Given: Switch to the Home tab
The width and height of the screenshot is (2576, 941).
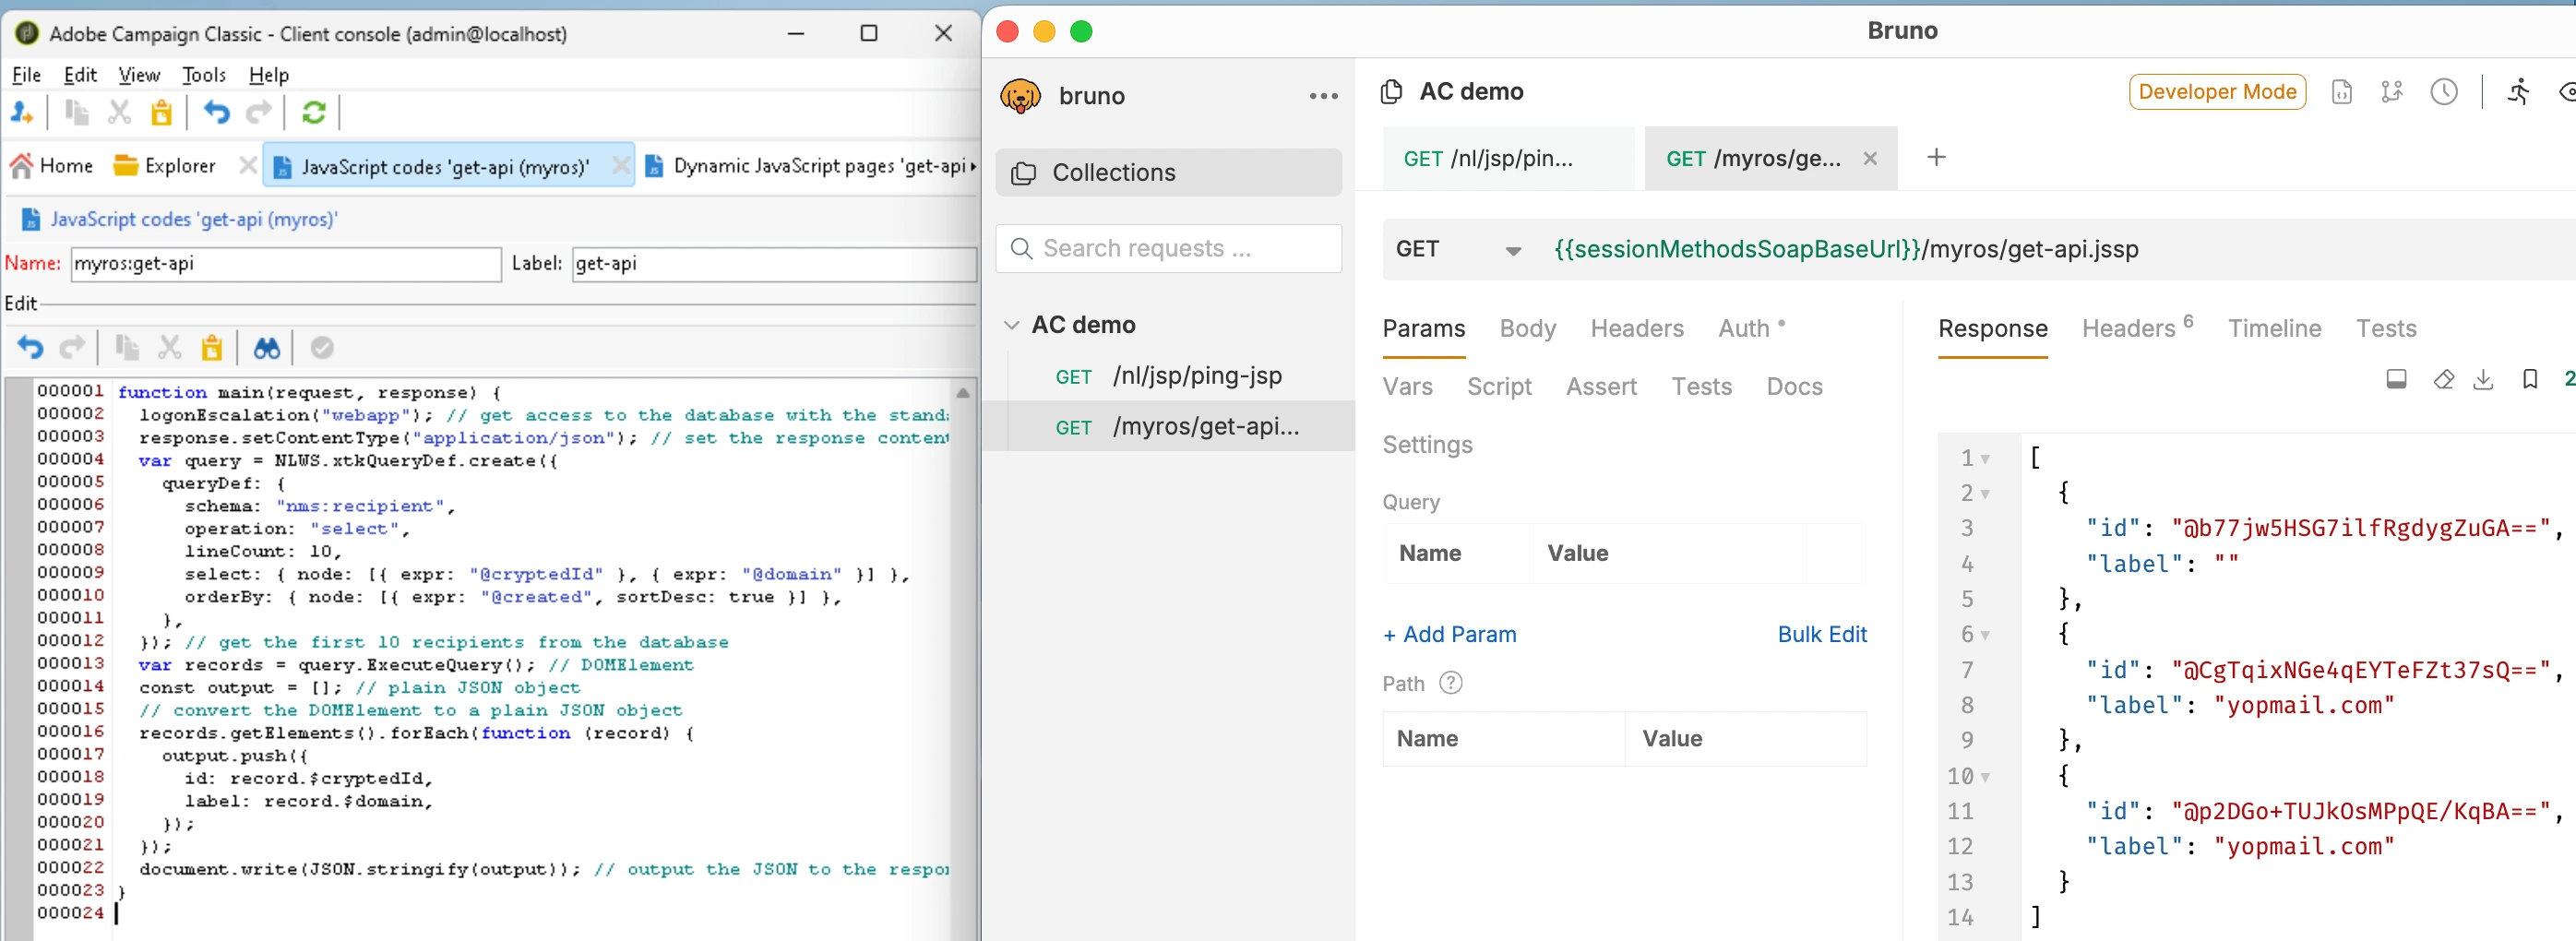Looking at the screenshot, I should tap(52, 166).
